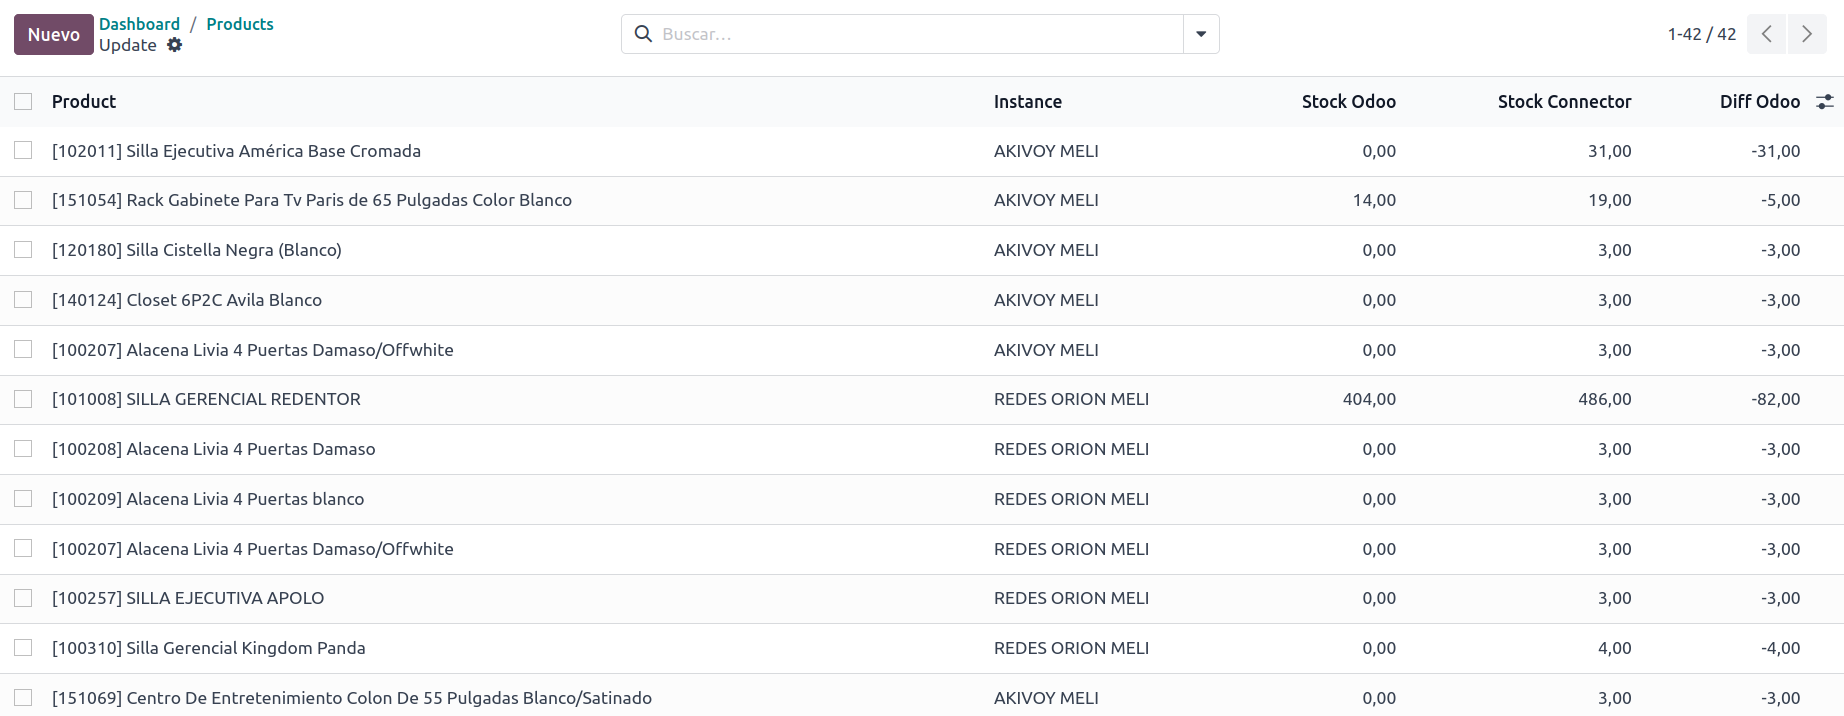The image size is (1844, 716).
Task: Click the 14,00 Stock Odoo value
Action: click(1374, 200)
